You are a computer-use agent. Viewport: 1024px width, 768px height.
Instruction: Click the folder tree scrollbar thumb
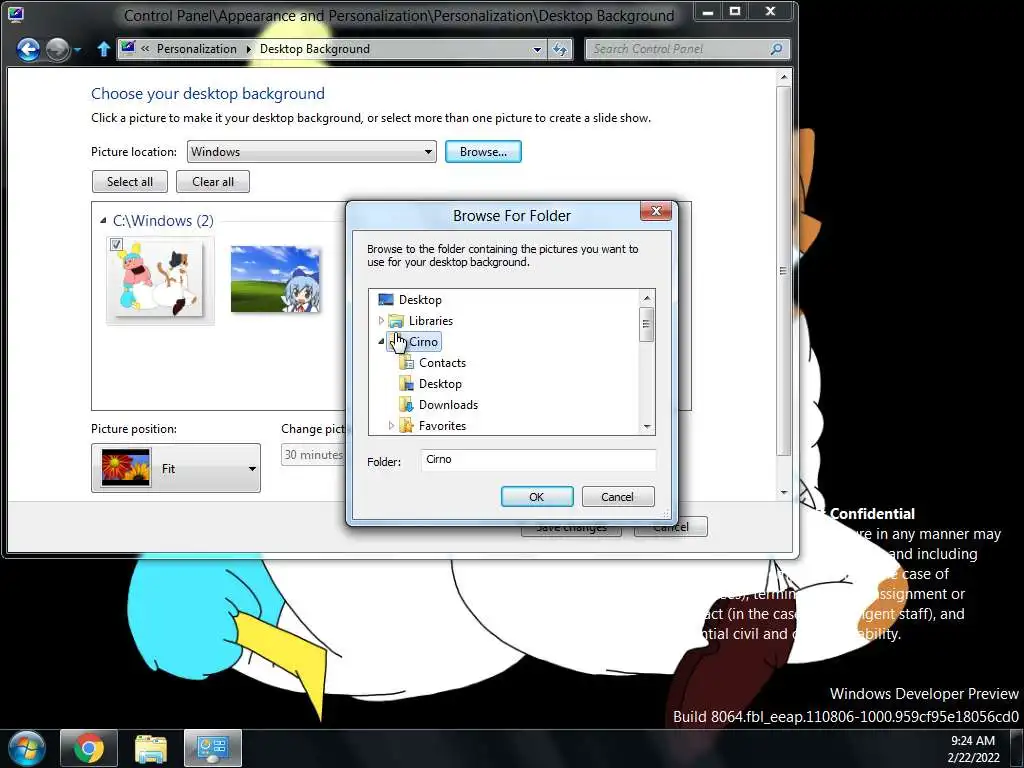[x=647, y=324]
